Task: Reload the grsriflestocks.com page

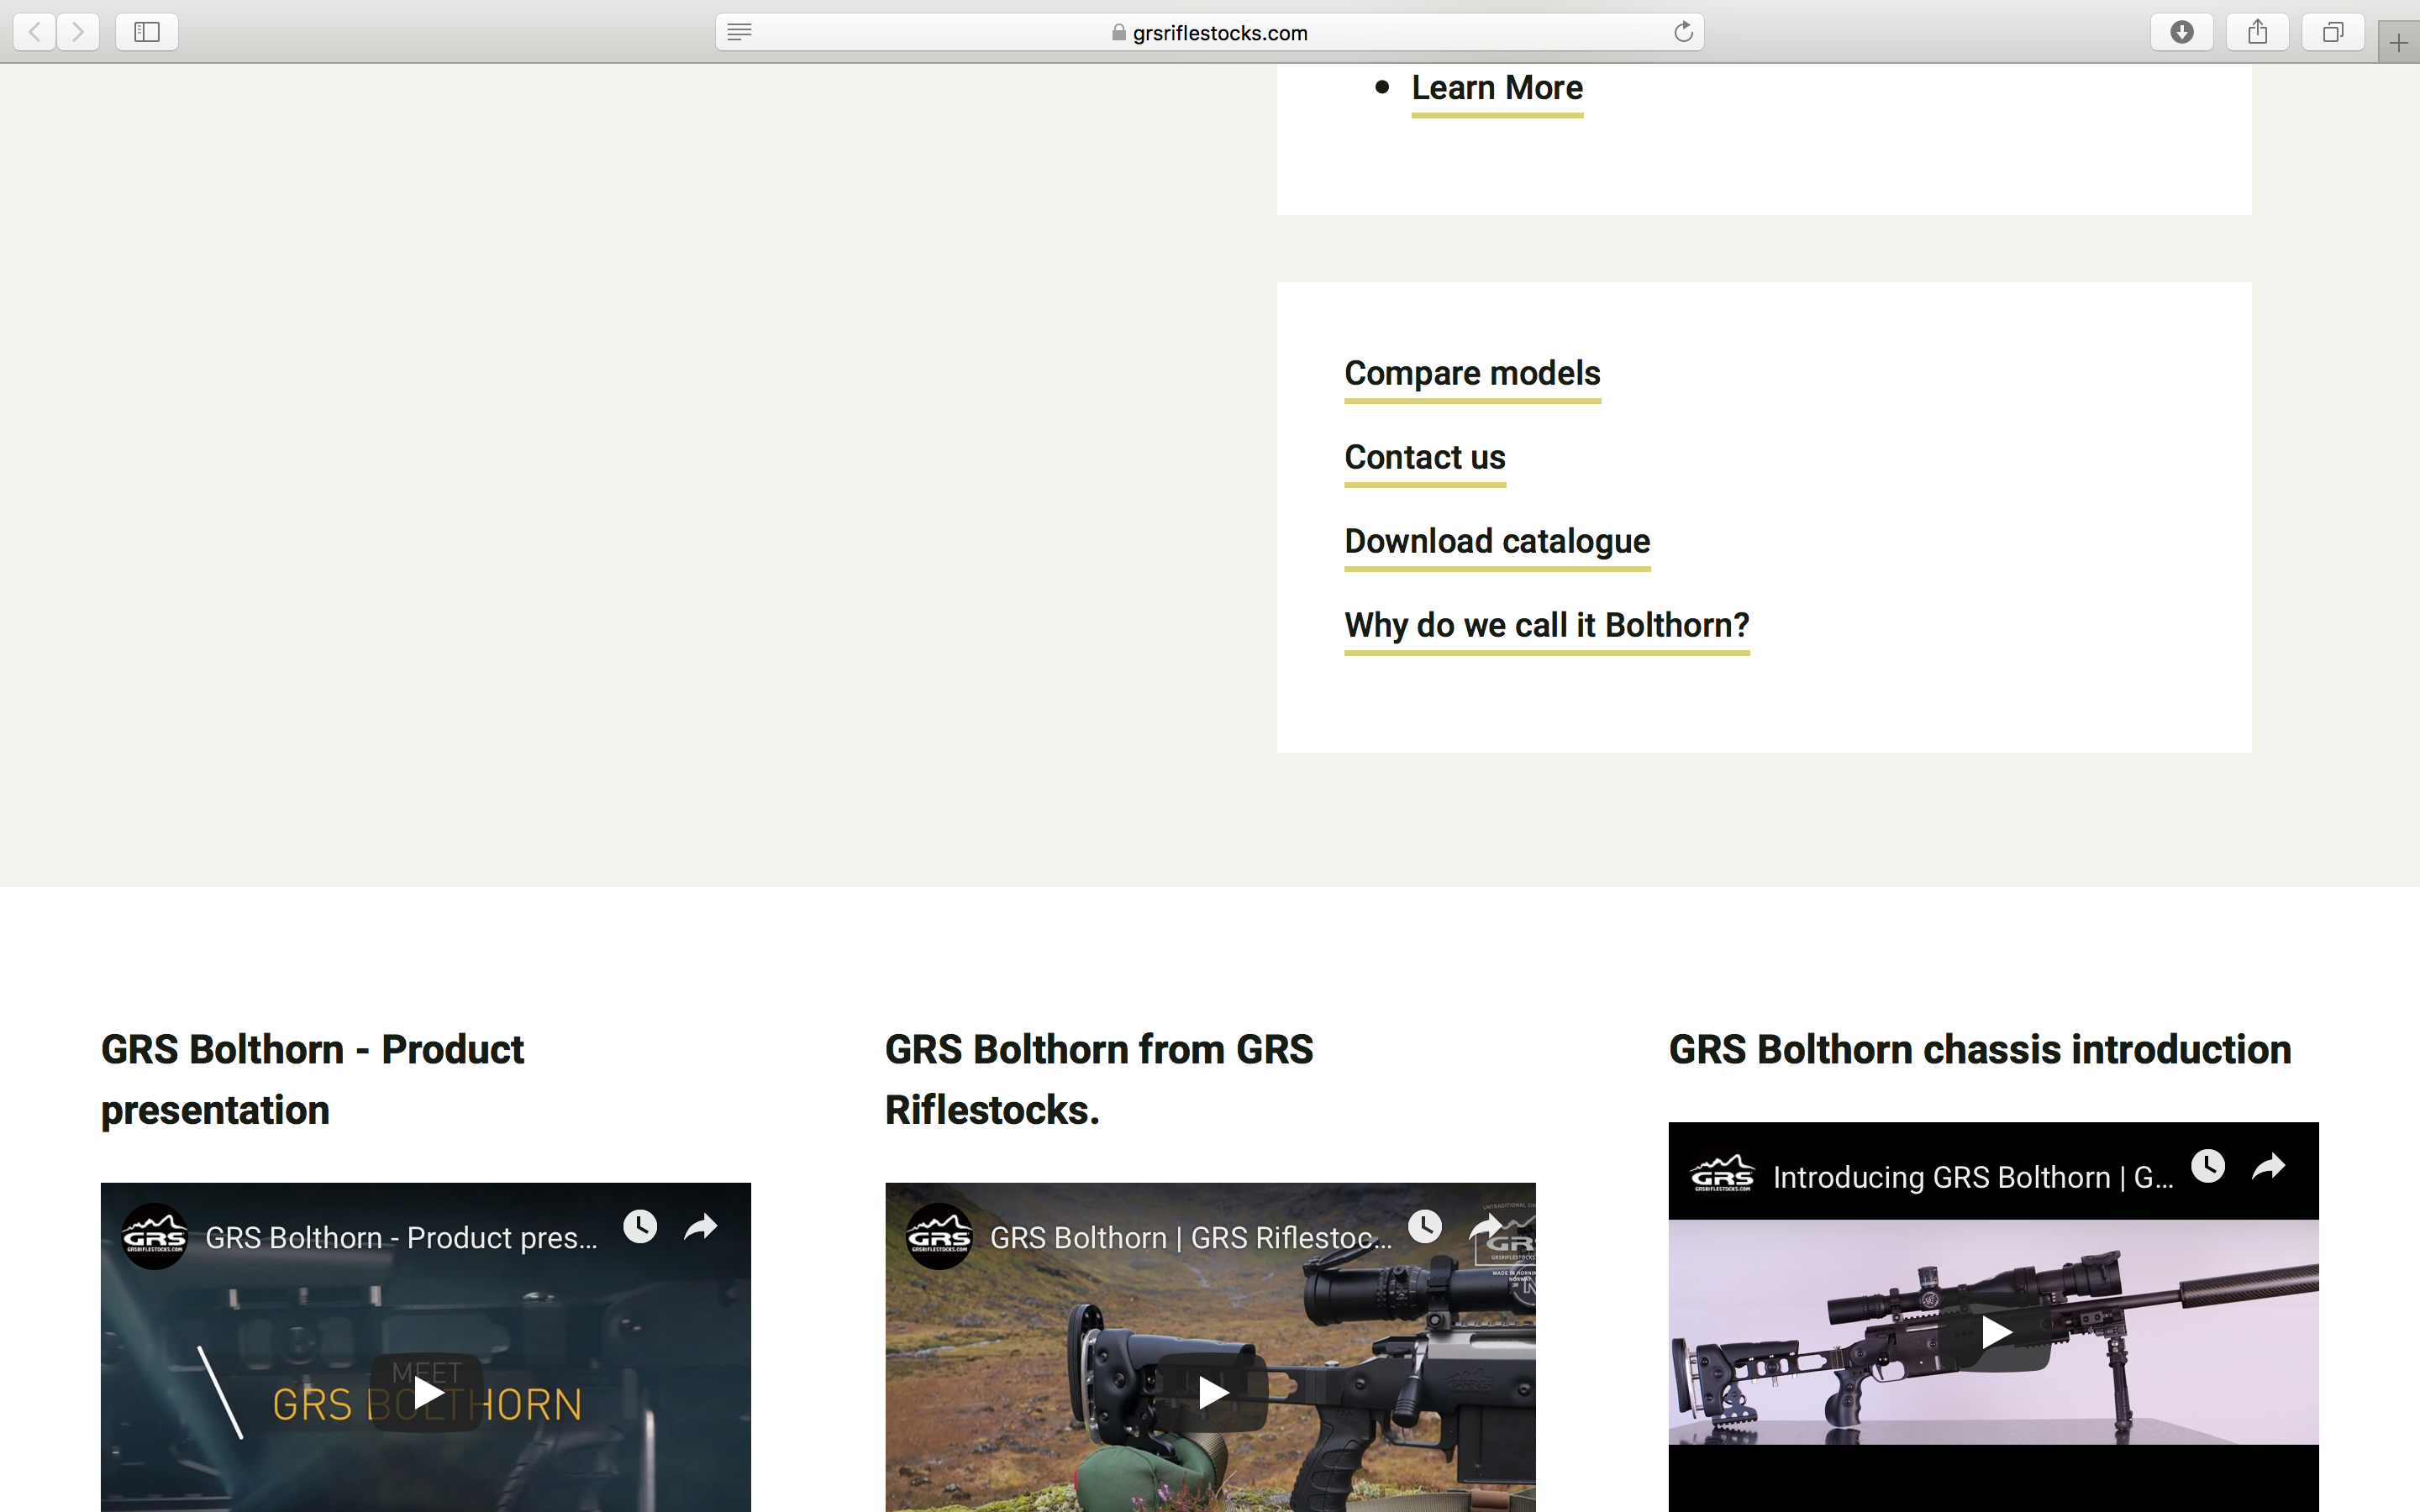Action: click(x=1683, y=32)
